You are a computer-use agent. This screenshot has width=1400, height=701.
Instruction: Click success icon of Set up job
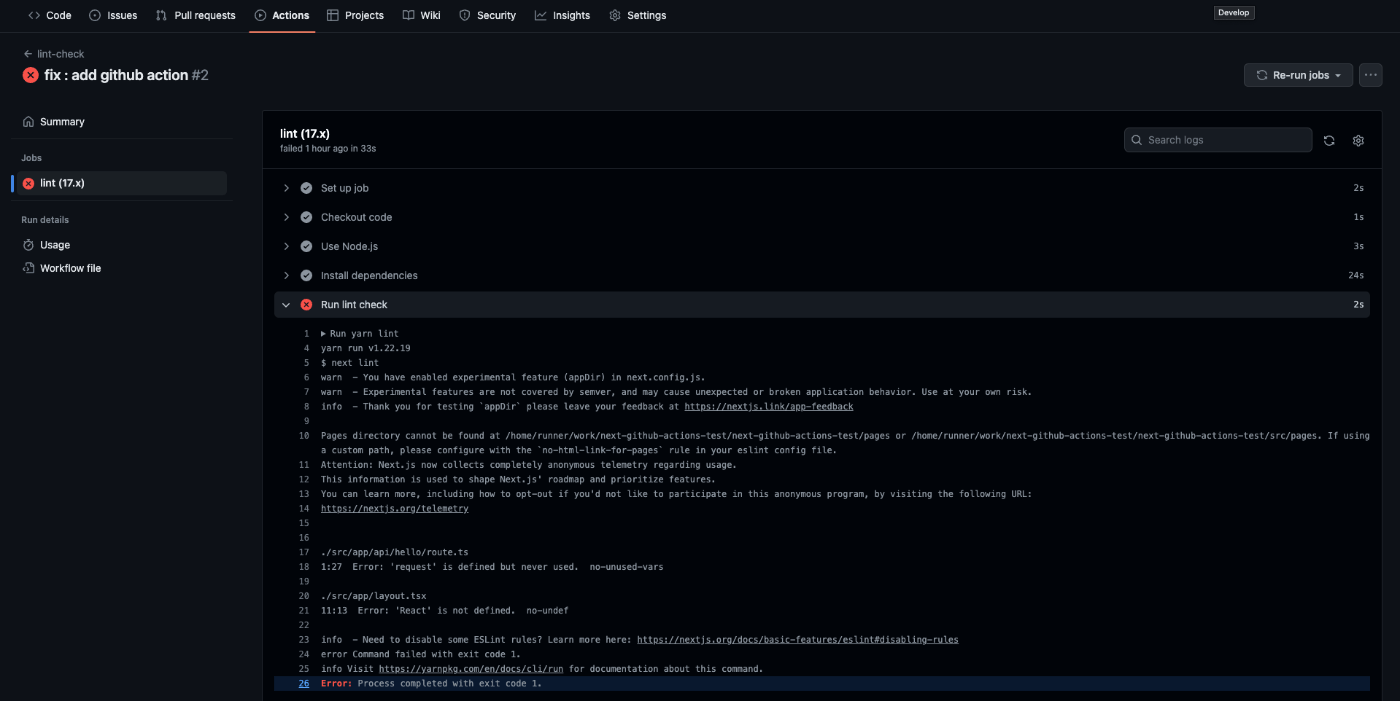click(x=306, y=188)
